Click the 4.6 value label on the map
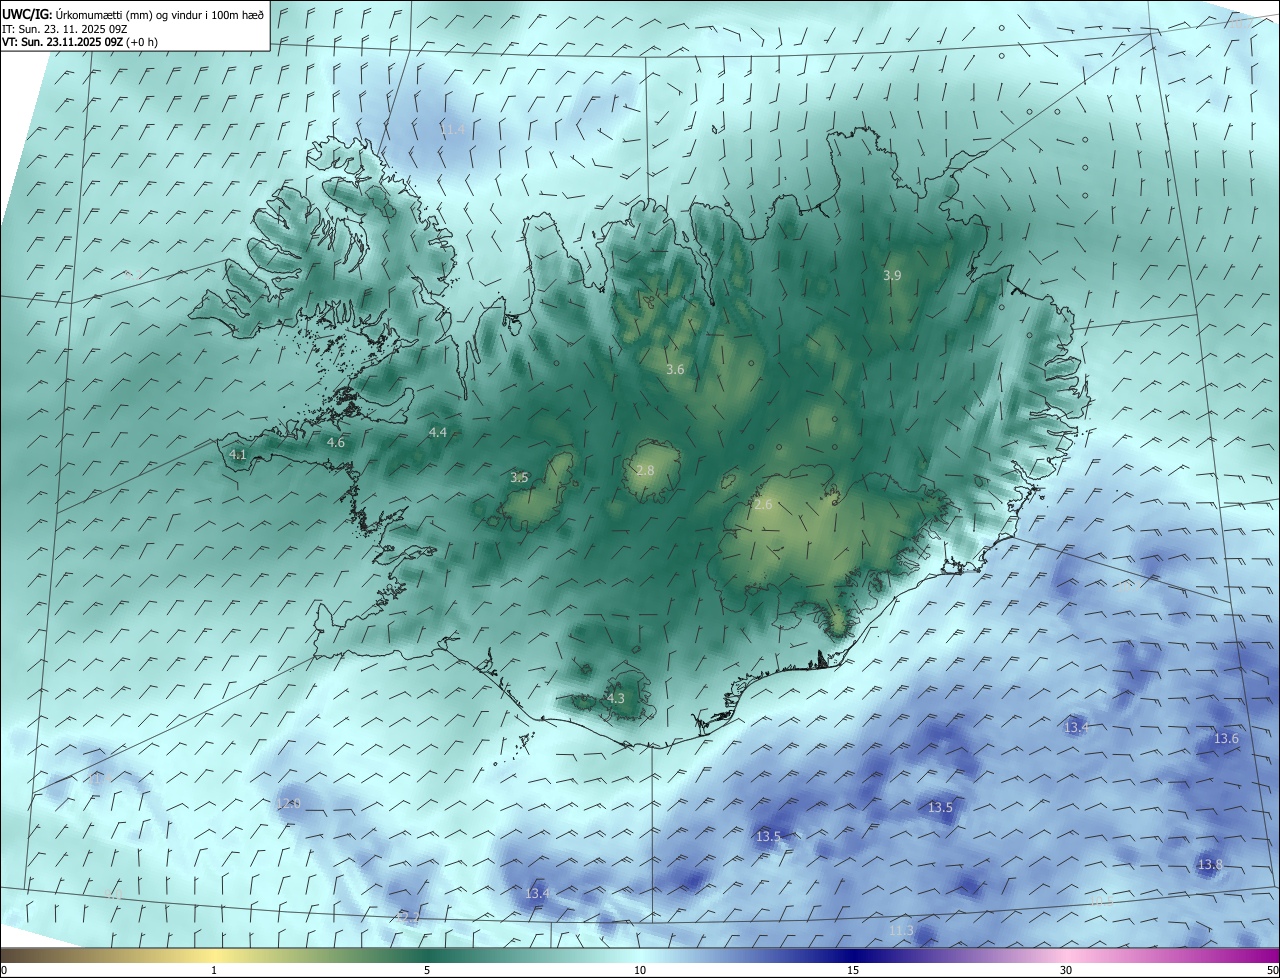Screen dimensions: 1280x978 tap(336, 442)
